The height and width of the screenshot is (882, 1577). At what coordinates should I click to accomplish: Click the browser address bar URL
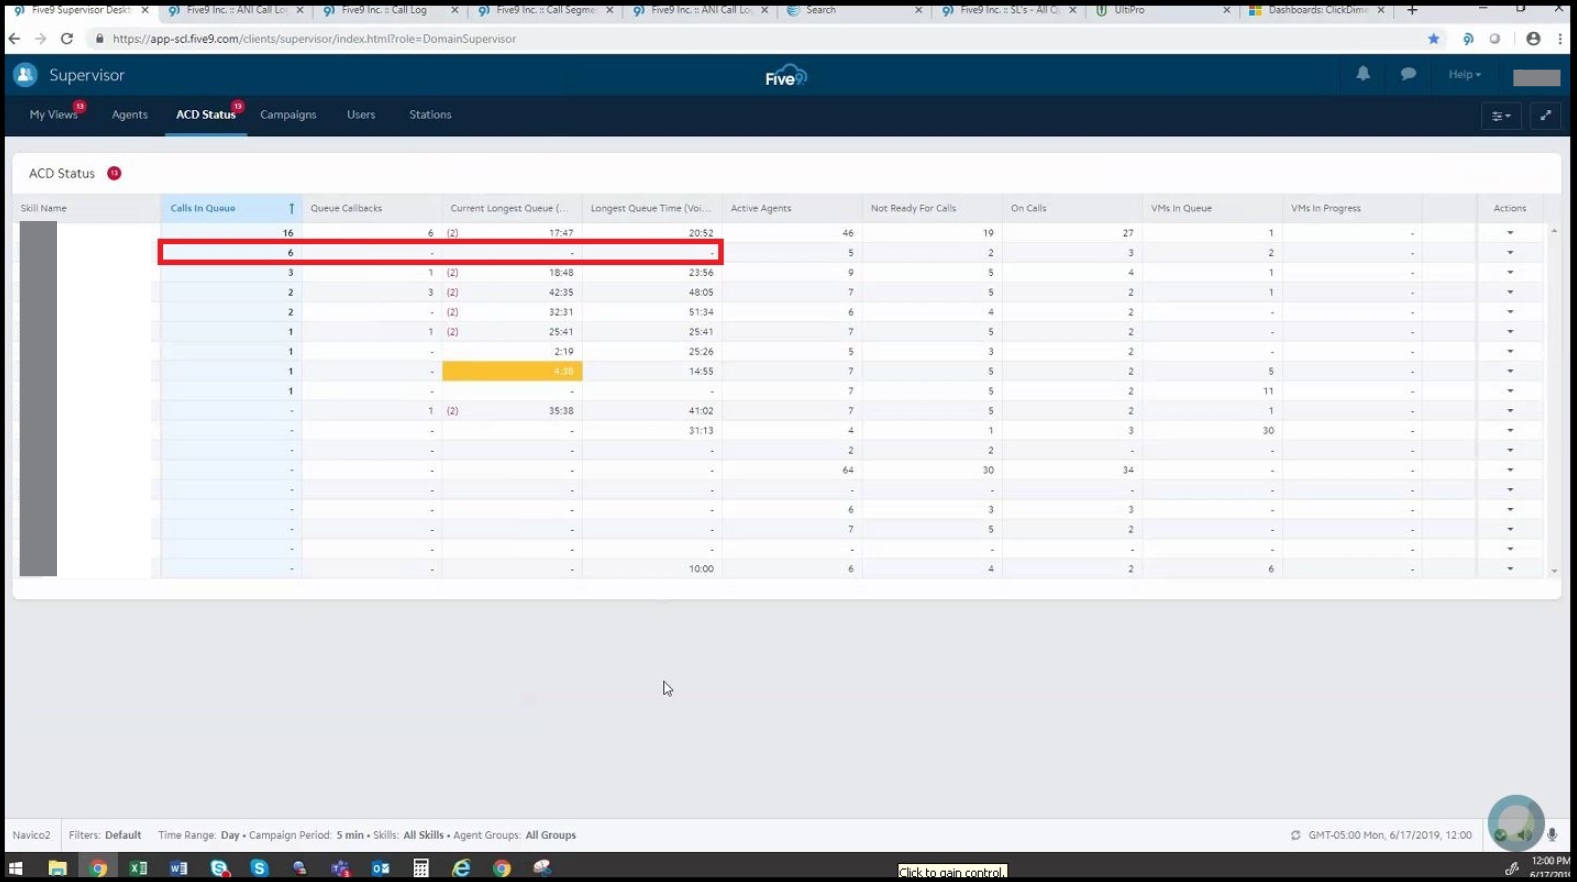tap(314, 39)
